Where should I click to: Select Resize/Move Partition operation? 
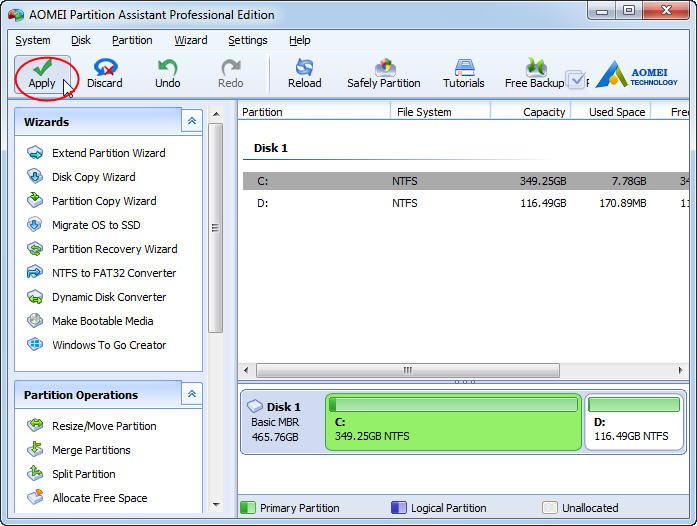(104, 426)
